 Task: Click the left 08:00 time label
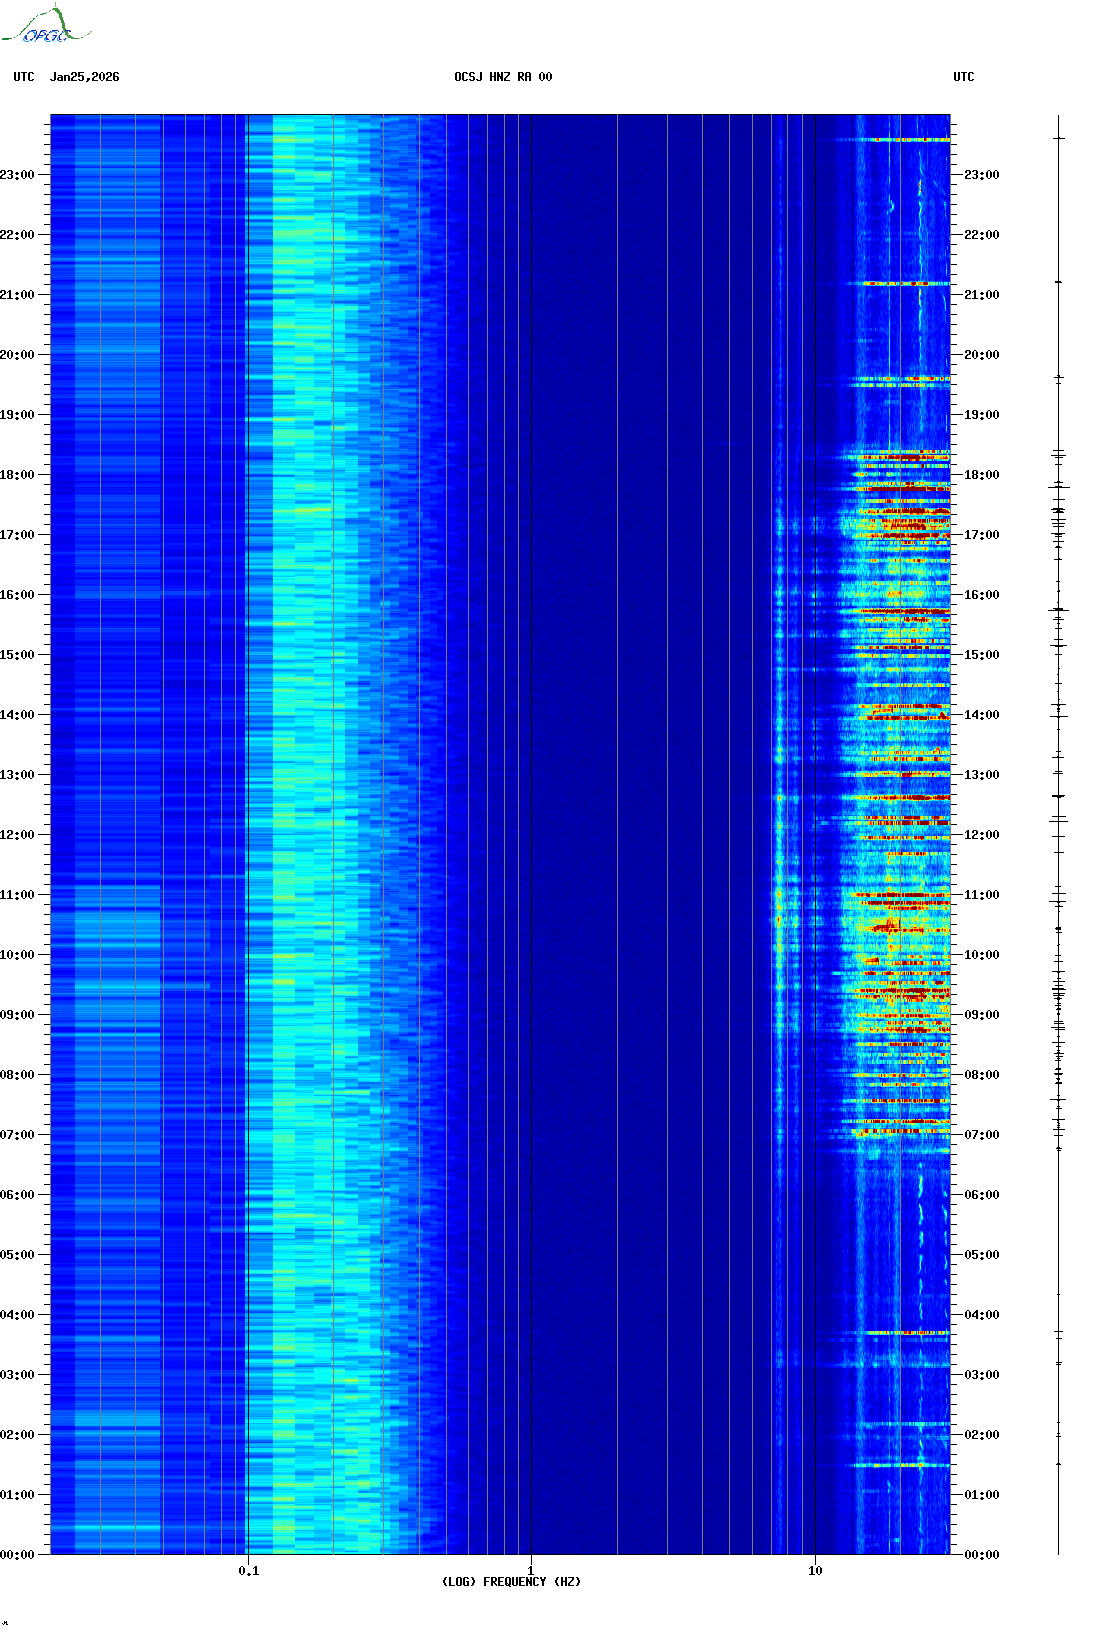point(17,1075)
